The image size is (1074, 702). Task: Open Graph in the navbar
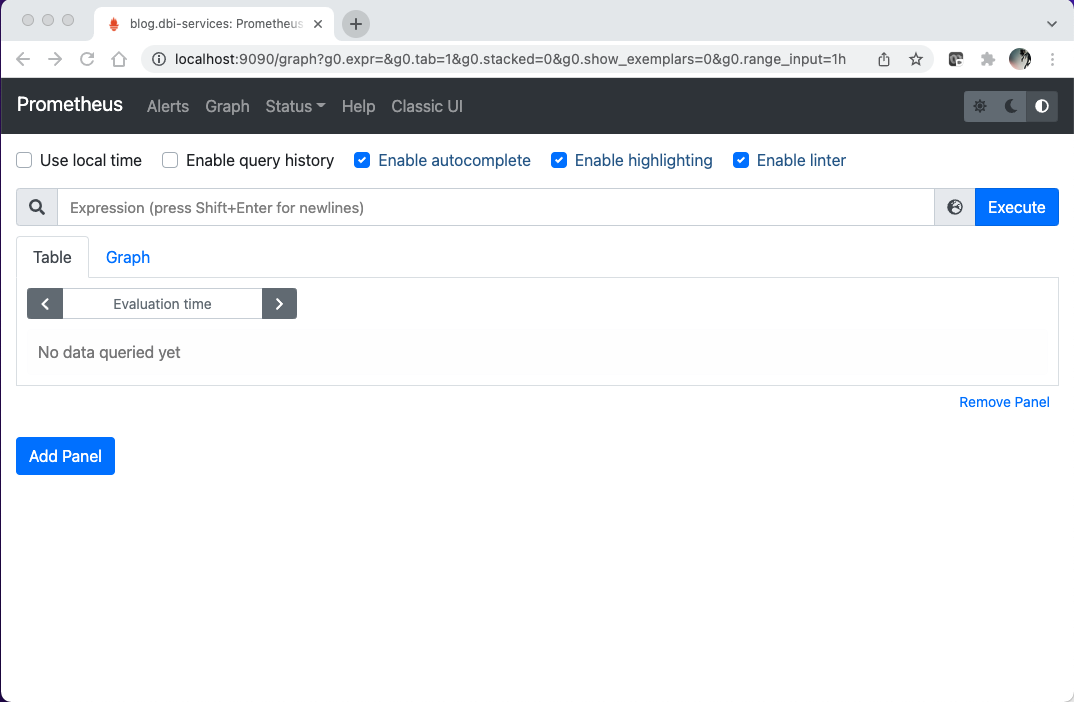click(227, 106)
